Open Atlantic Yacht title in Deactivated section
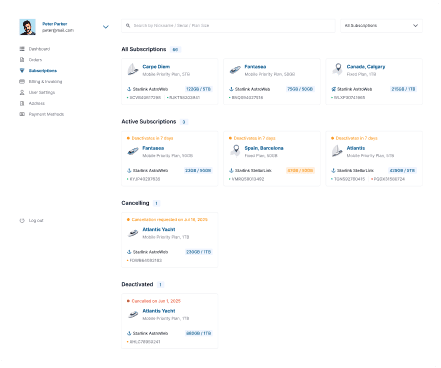The height and width of the screenshot is (368, 441). (159, 311)
